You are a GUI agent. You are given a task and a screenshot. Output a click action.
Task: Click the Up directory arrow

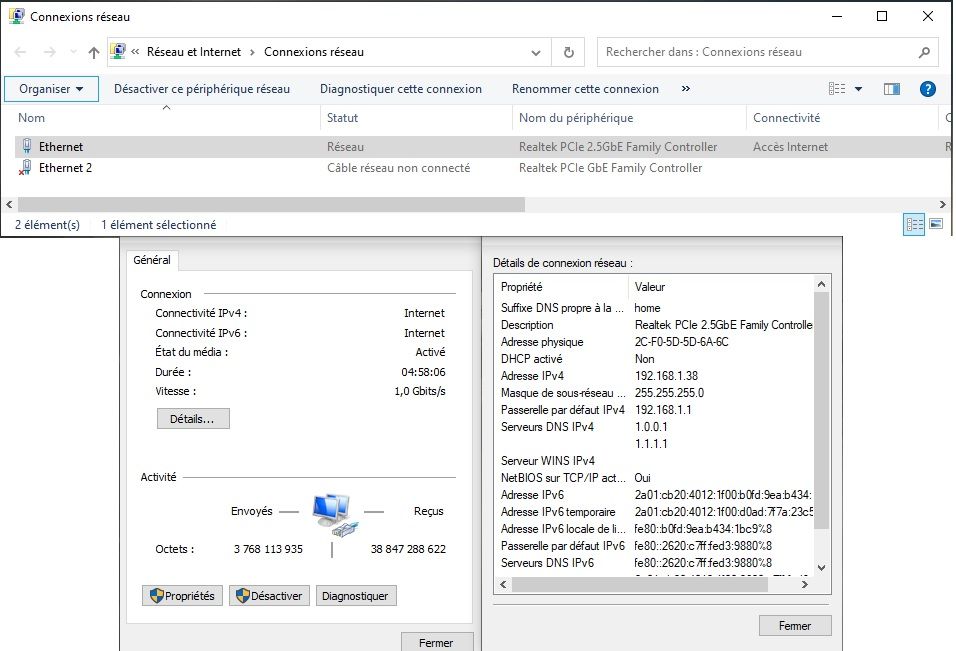(x=94, y=52)
